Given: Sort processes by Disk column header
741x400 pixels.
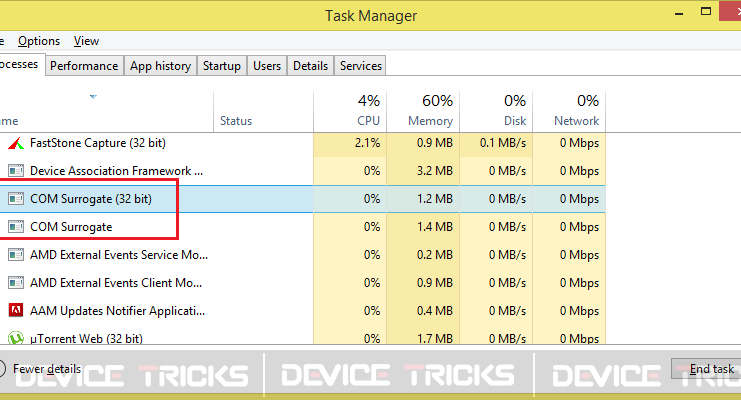Looking at the screenshot, I should tap(496, 111).
